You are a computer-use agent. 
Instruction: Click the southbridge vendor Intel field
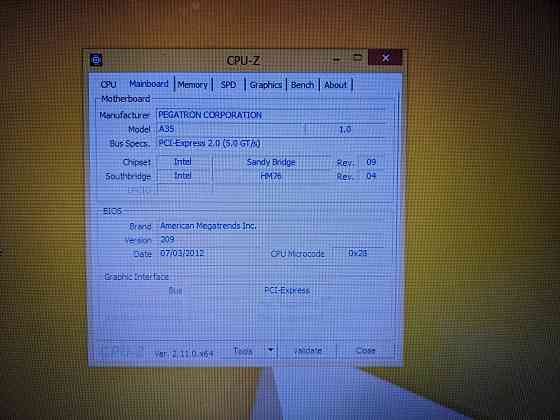click(183, 176)
